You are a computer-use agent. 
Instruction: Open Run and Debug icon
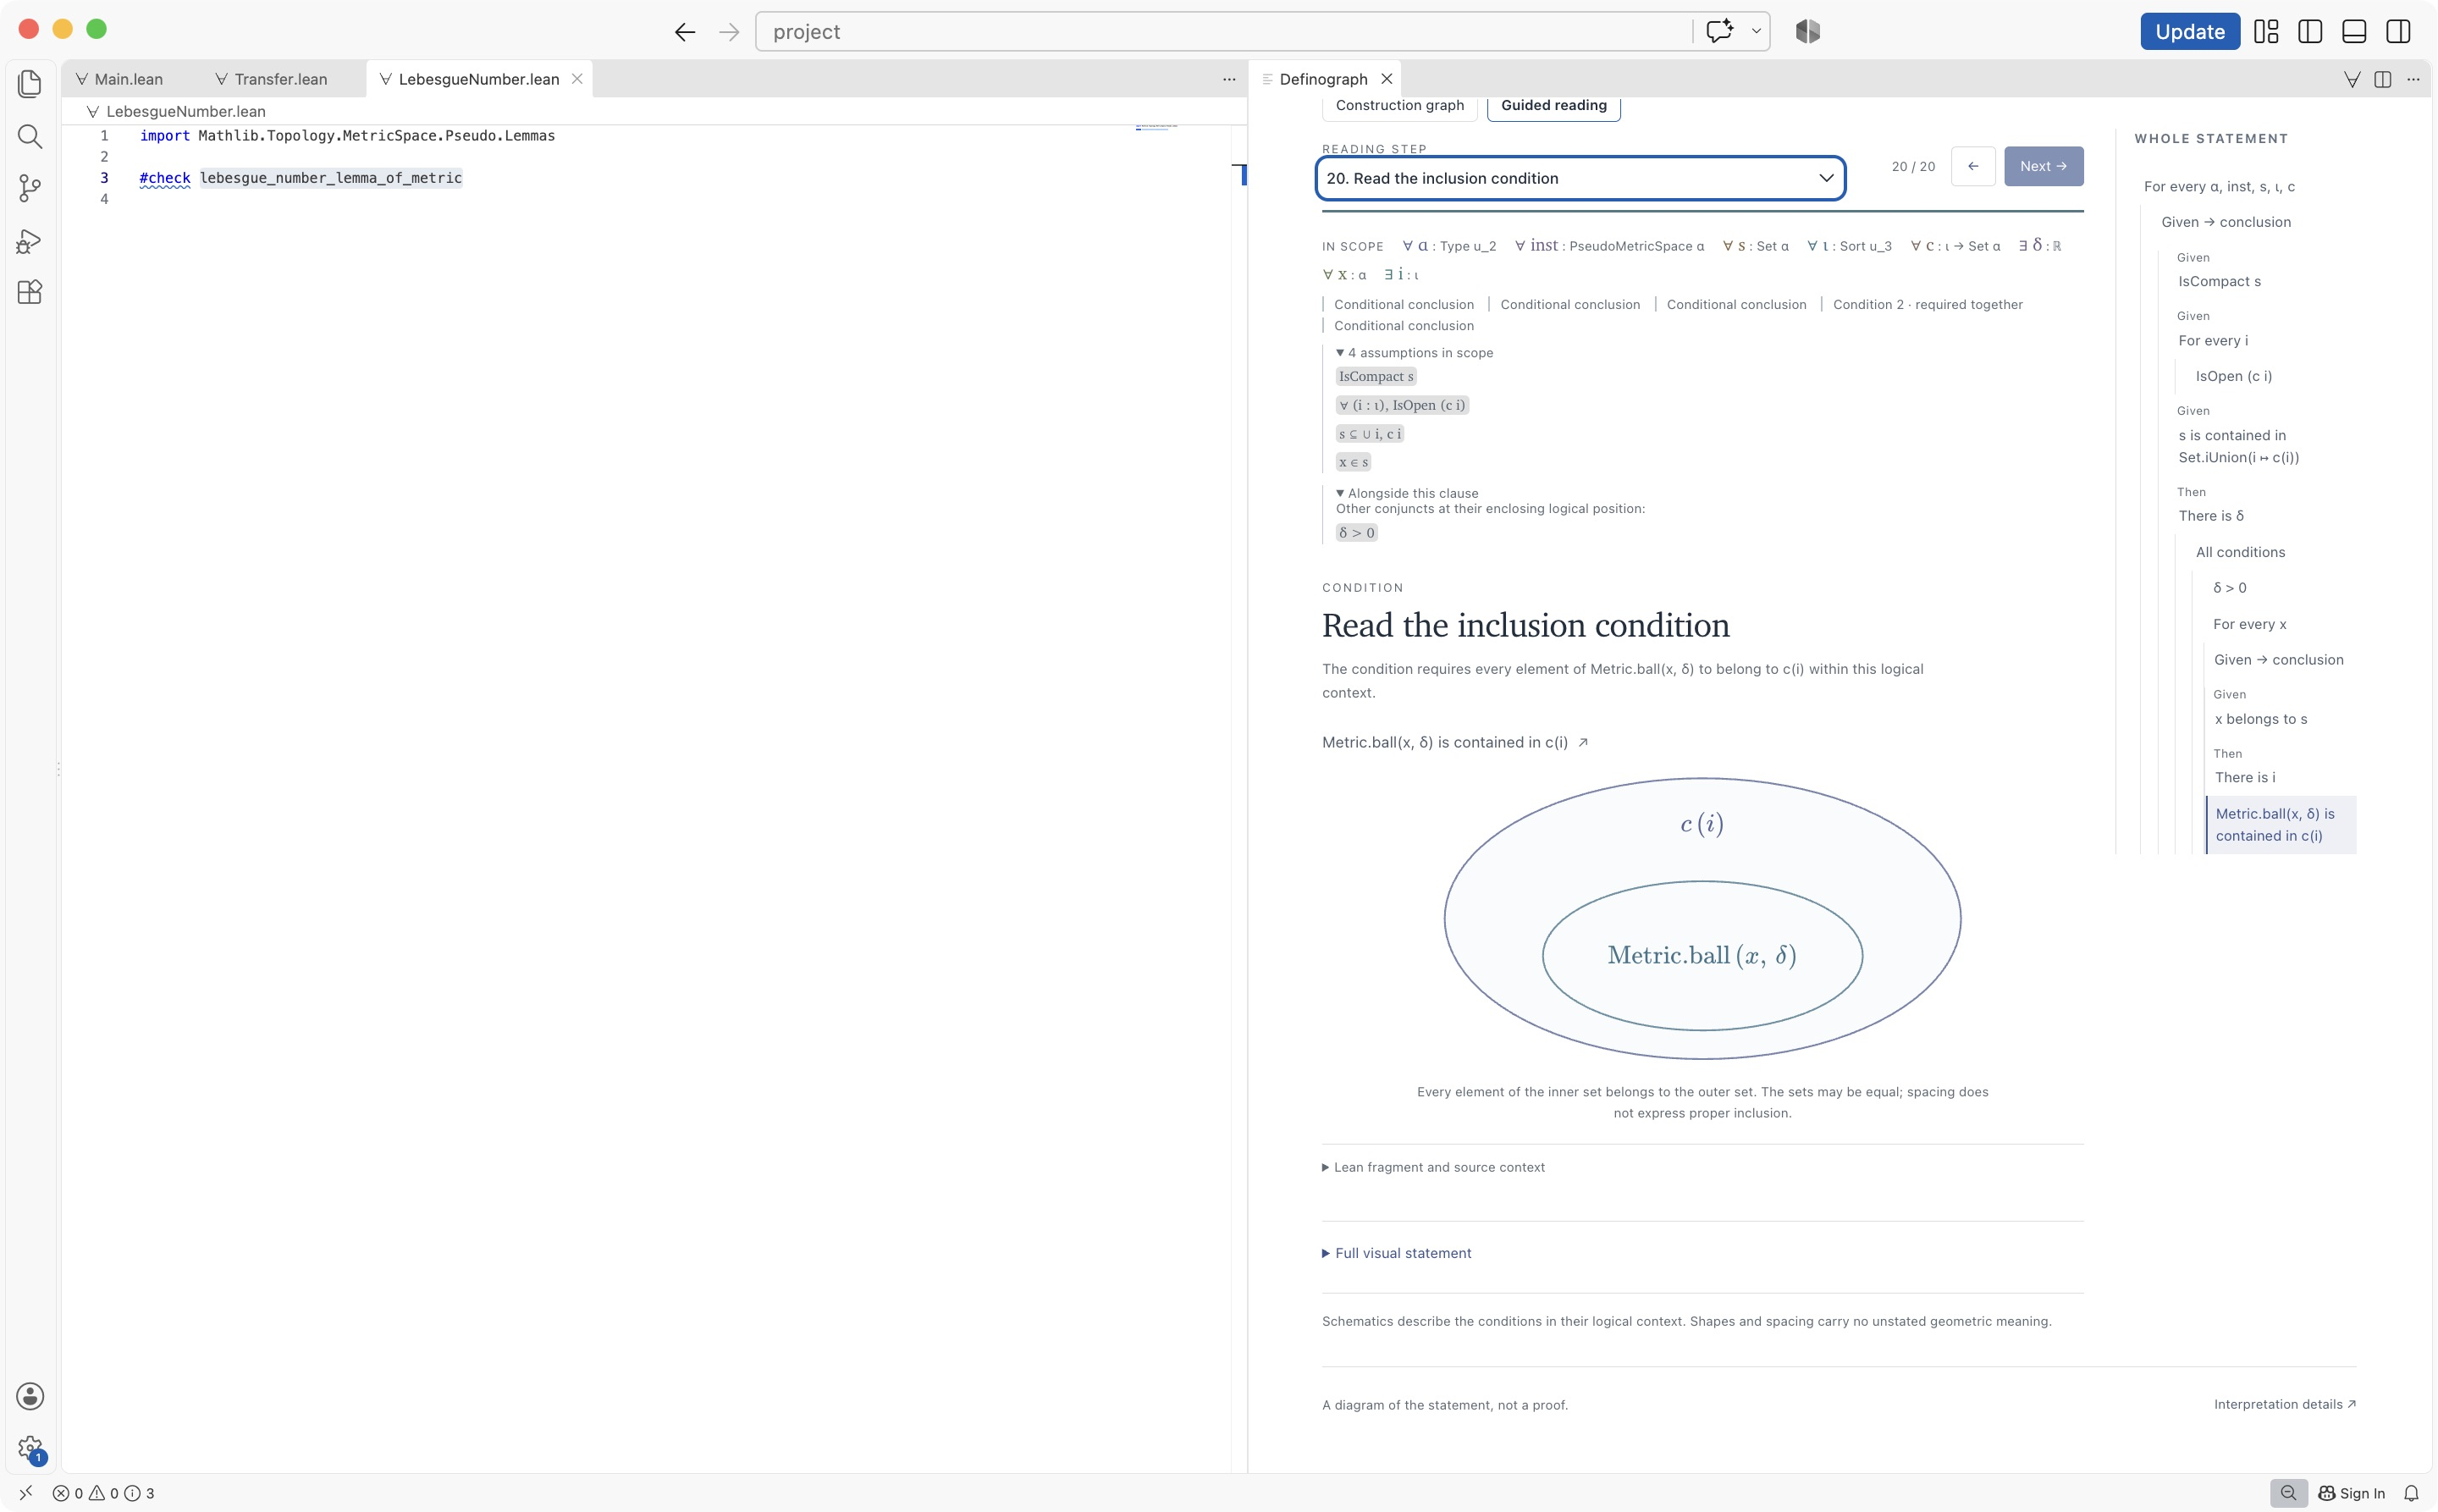(x=30, y=241)
